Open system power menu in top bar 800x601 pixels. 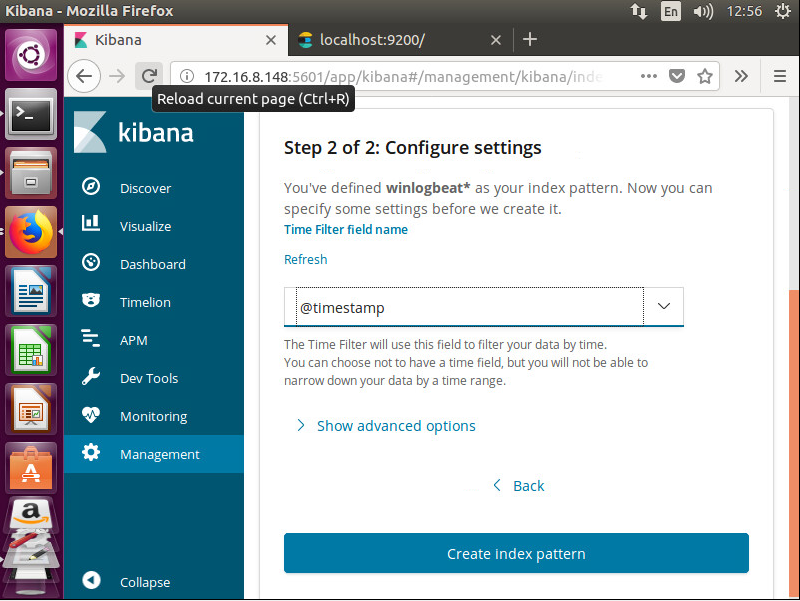(782, 11)
